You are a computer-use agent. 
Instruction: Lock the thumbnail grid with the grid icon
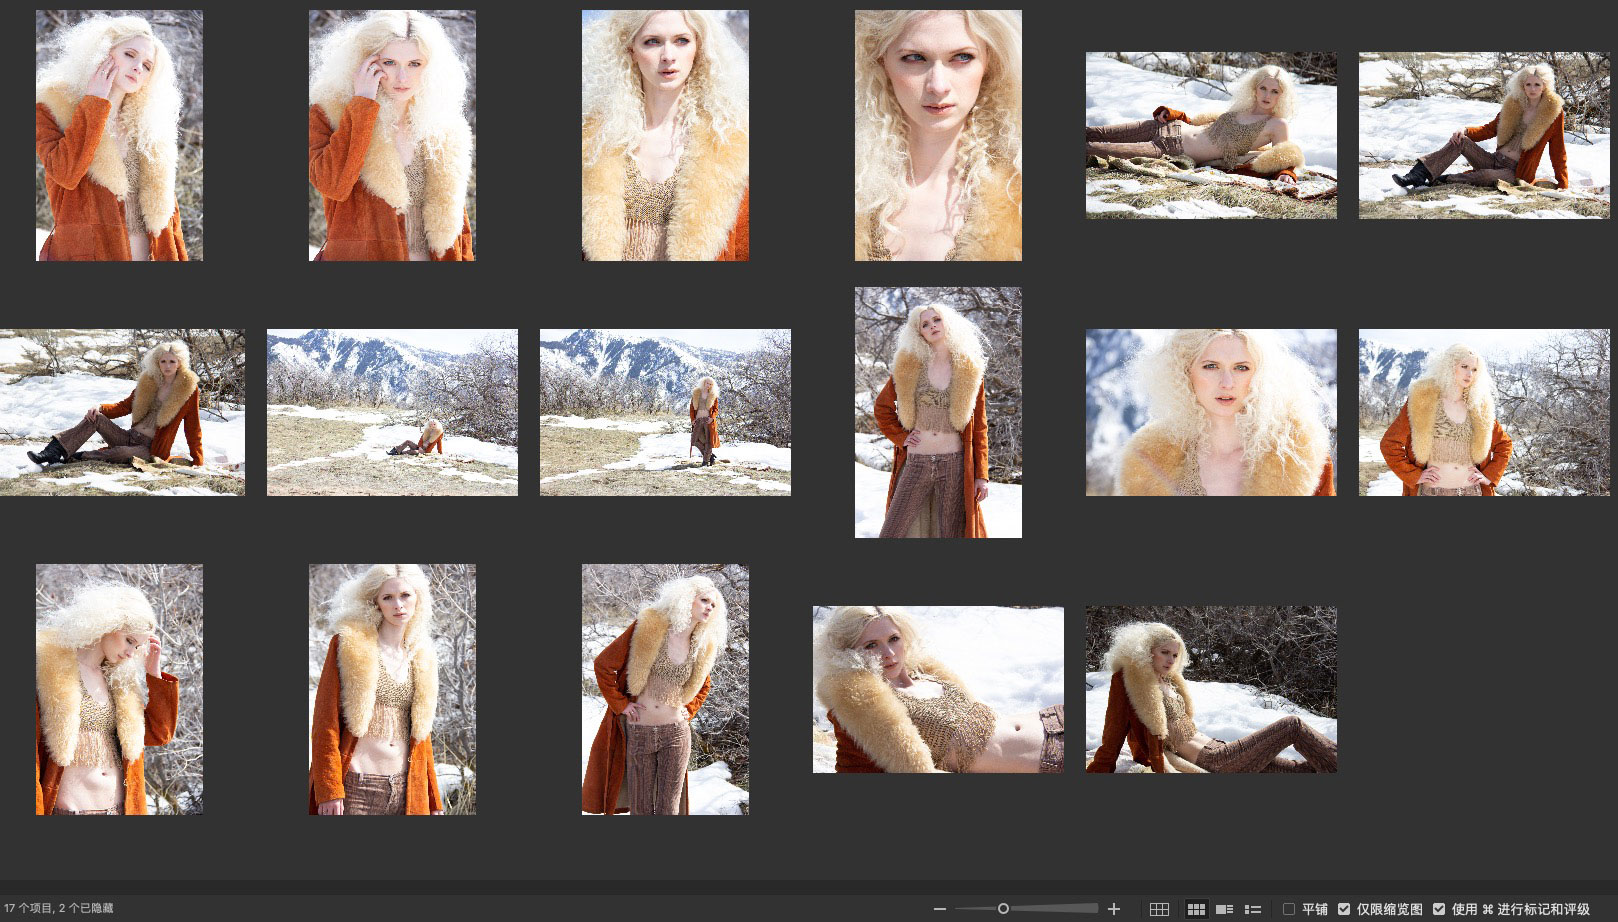click(1159, 909)
